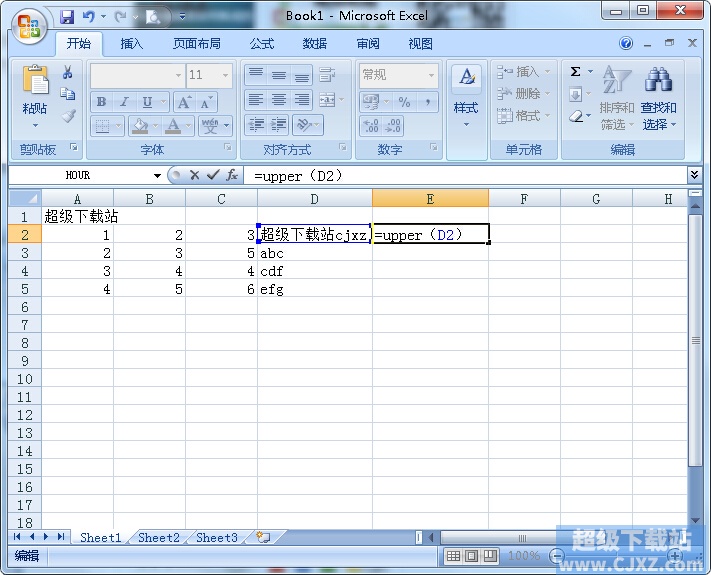Switch to the Data ribbon tab

click(315, 44)
